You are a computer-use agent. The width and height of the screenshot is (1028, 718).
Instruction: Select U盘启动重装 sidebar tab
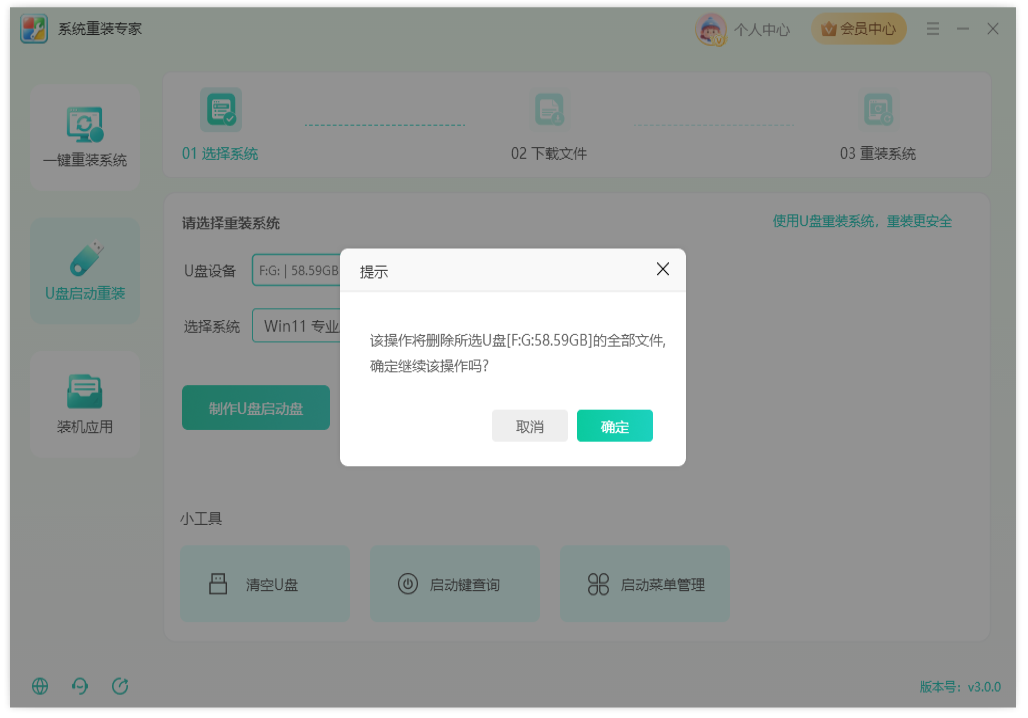click(85, 270)
